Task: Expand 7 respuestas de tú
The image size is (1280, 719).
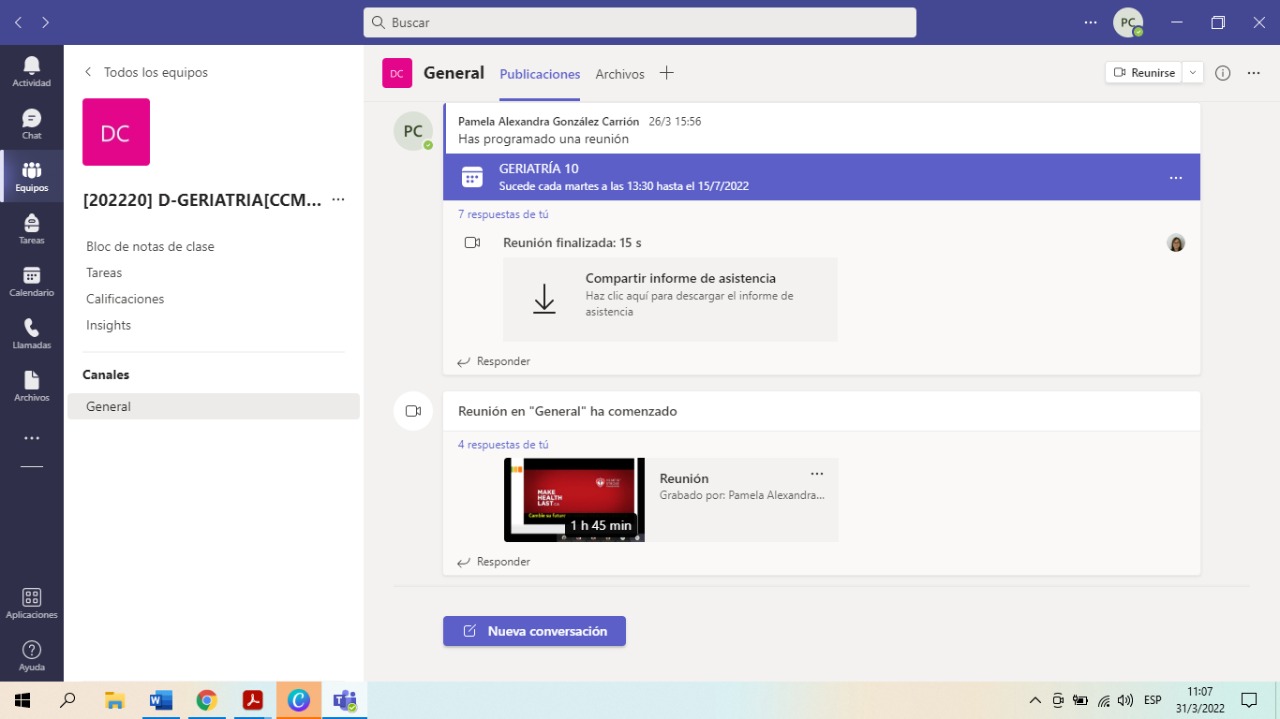Action: [x=503, y=214]
